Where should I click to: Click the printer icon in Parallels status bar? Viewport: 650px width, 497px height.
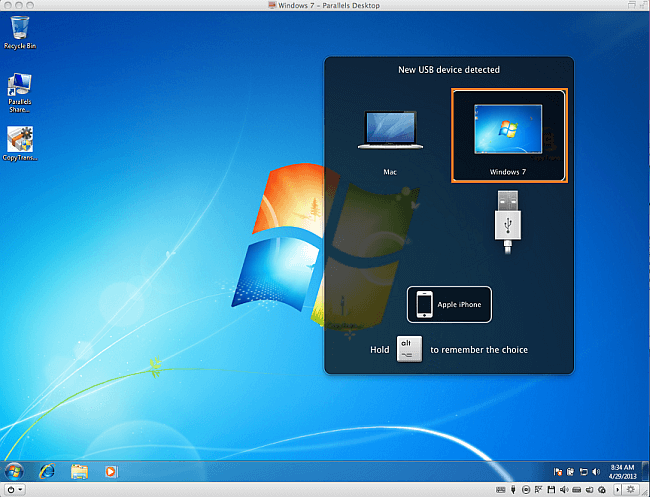point(576,490)
